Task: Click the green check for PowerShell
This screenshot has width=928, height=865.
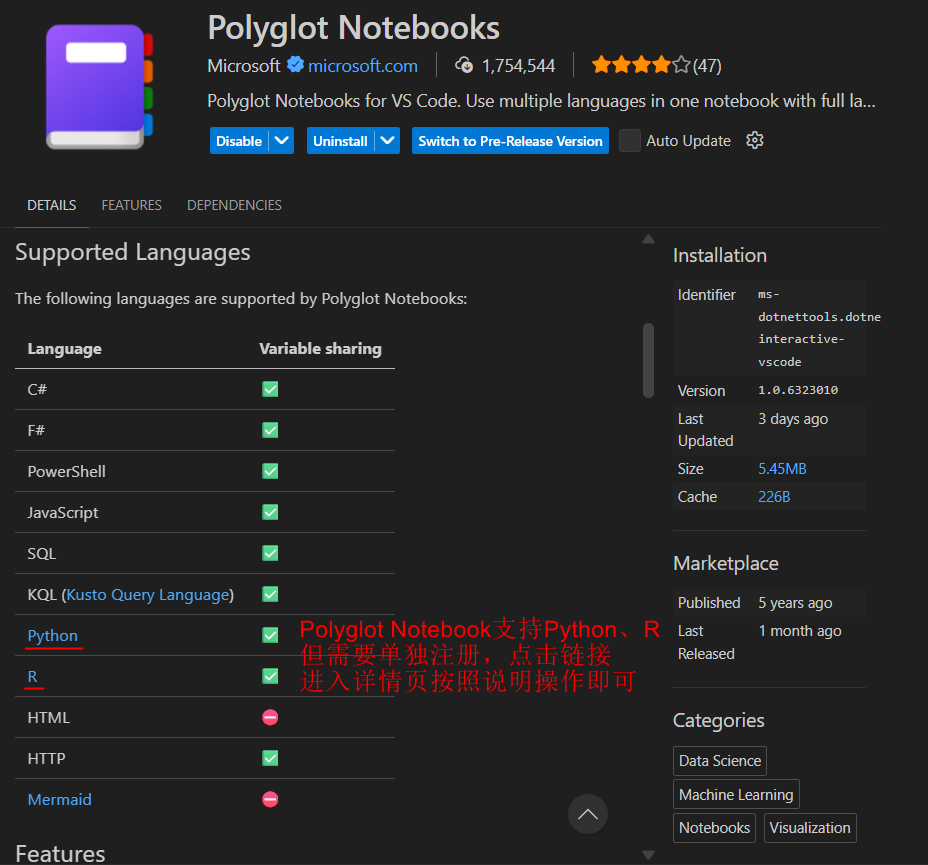Action: click(x=270, y=471)
